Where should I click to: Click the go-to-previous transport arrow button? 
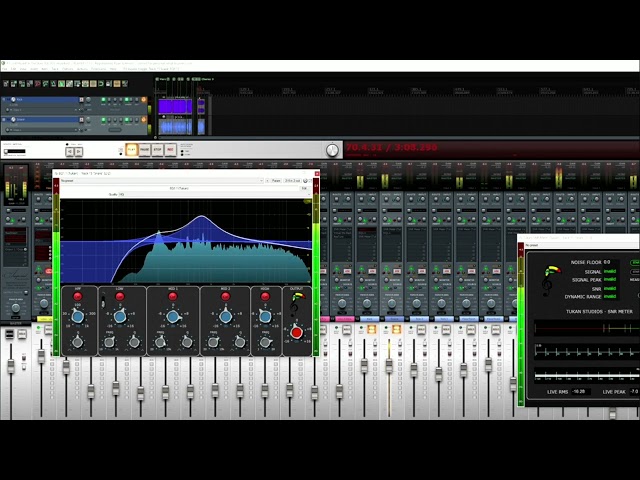(x=70, y=152)
